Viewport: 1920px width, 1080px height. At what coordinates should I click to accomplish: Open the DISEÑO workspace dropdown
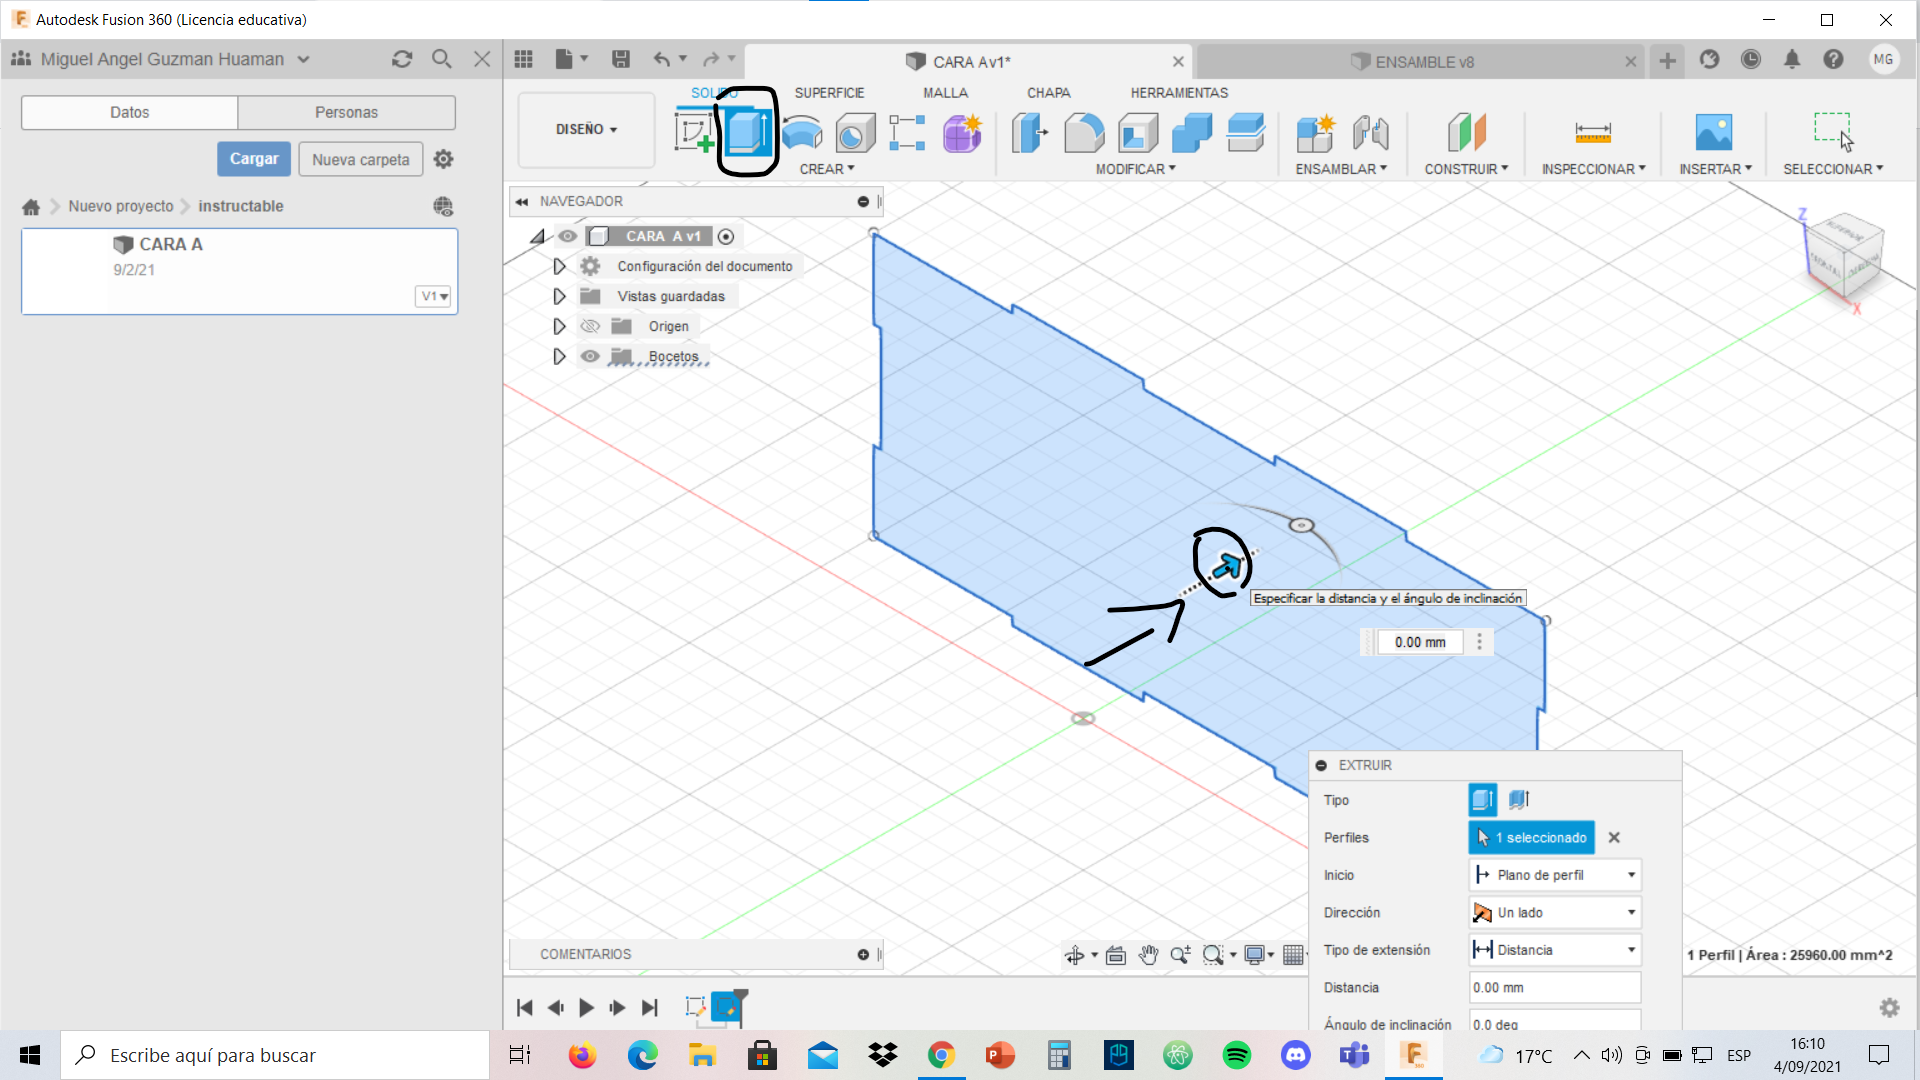coord(587,129)
